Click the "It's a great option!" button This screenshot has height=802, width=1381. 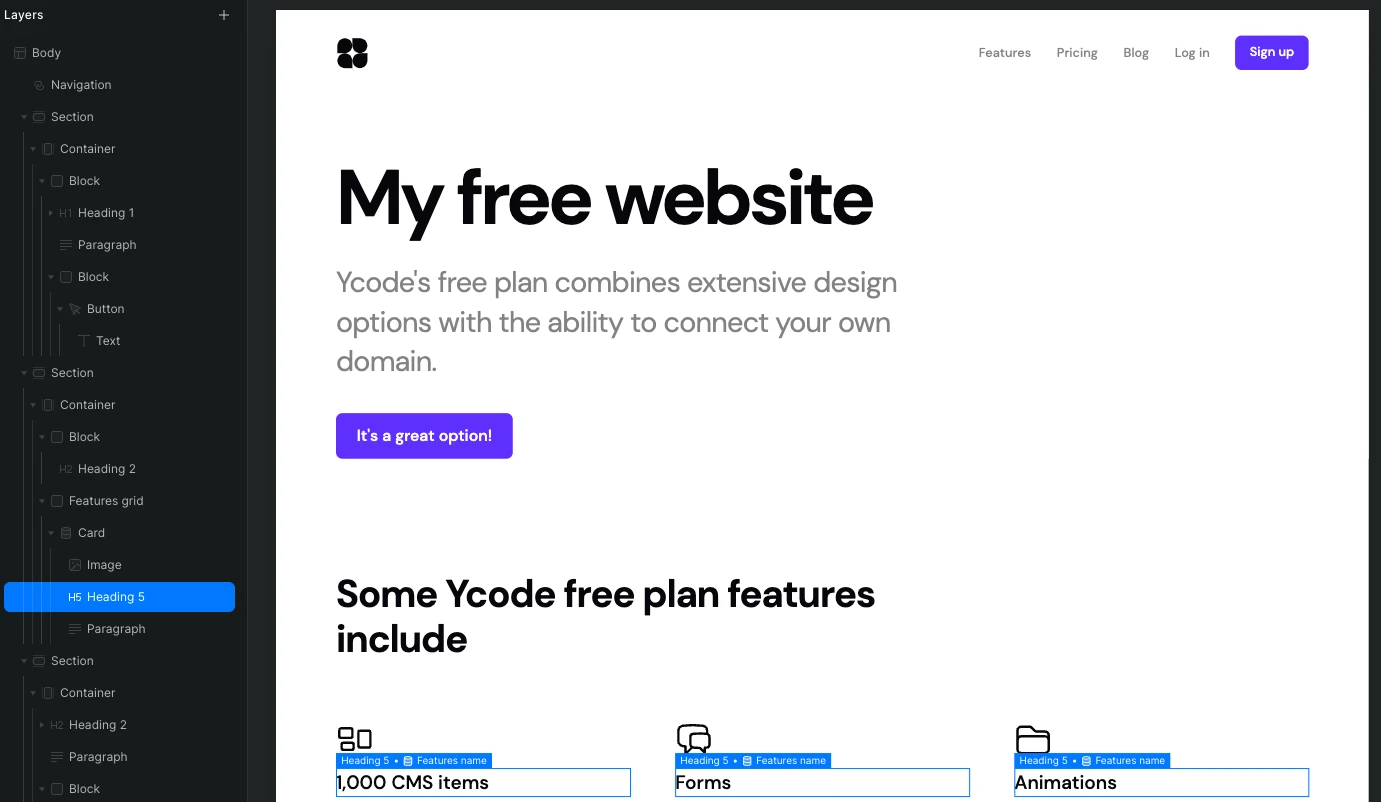424,436
